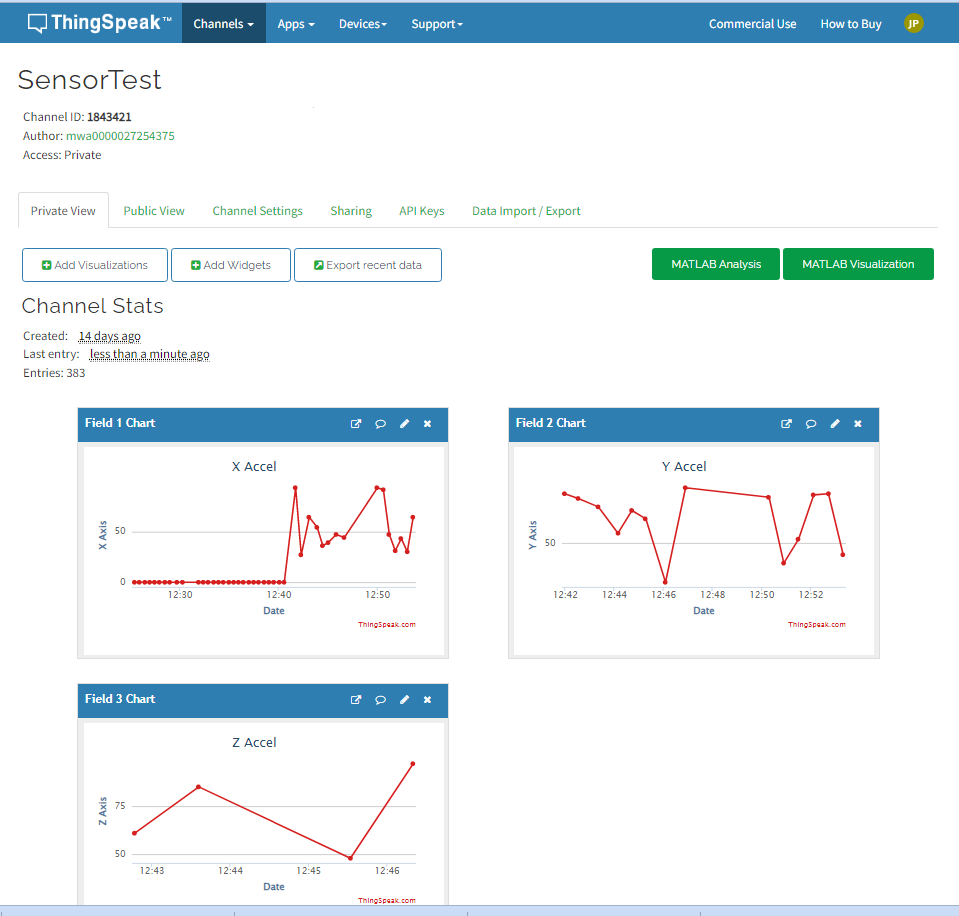The width and height of the screenshot is (959, 916).
Task: Switch to Data Import / Export tab
Action: [x=526, y=210]
